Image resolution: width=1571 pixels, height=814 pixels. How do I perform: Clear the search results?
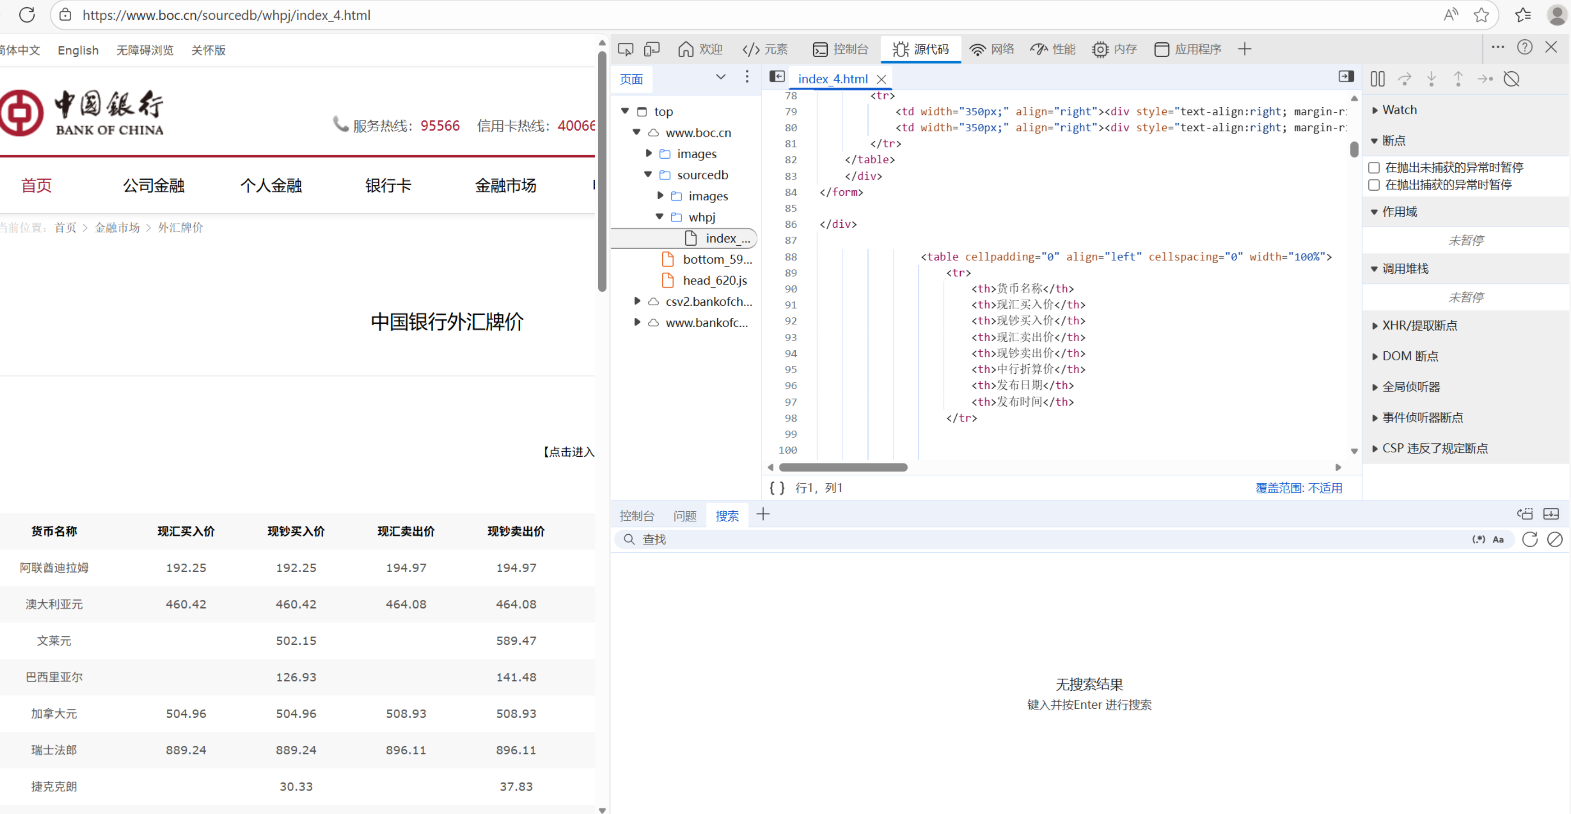1555,539
